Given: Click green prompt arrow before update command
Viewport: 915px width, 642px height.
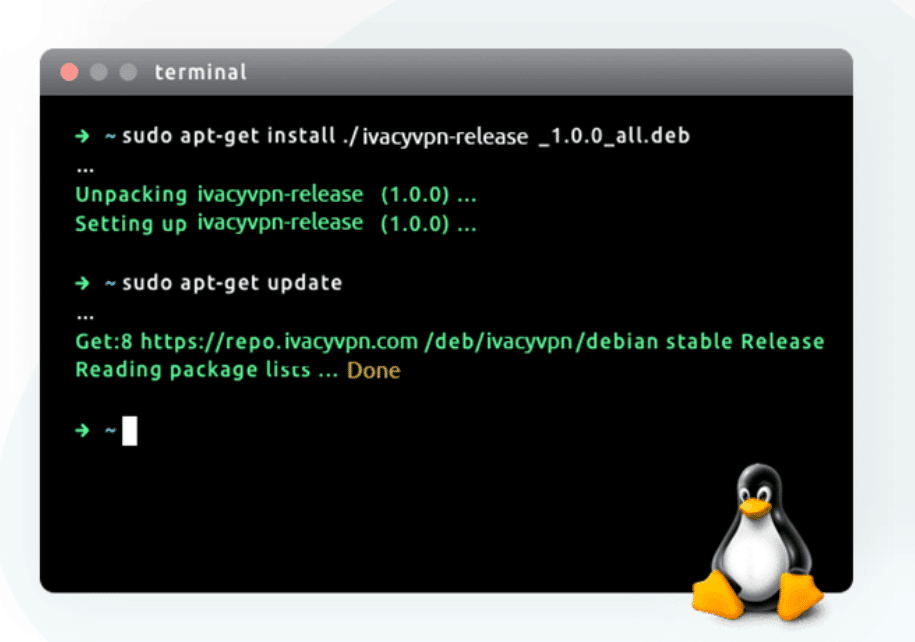Looking at the screenshot, I should point(82,283).
